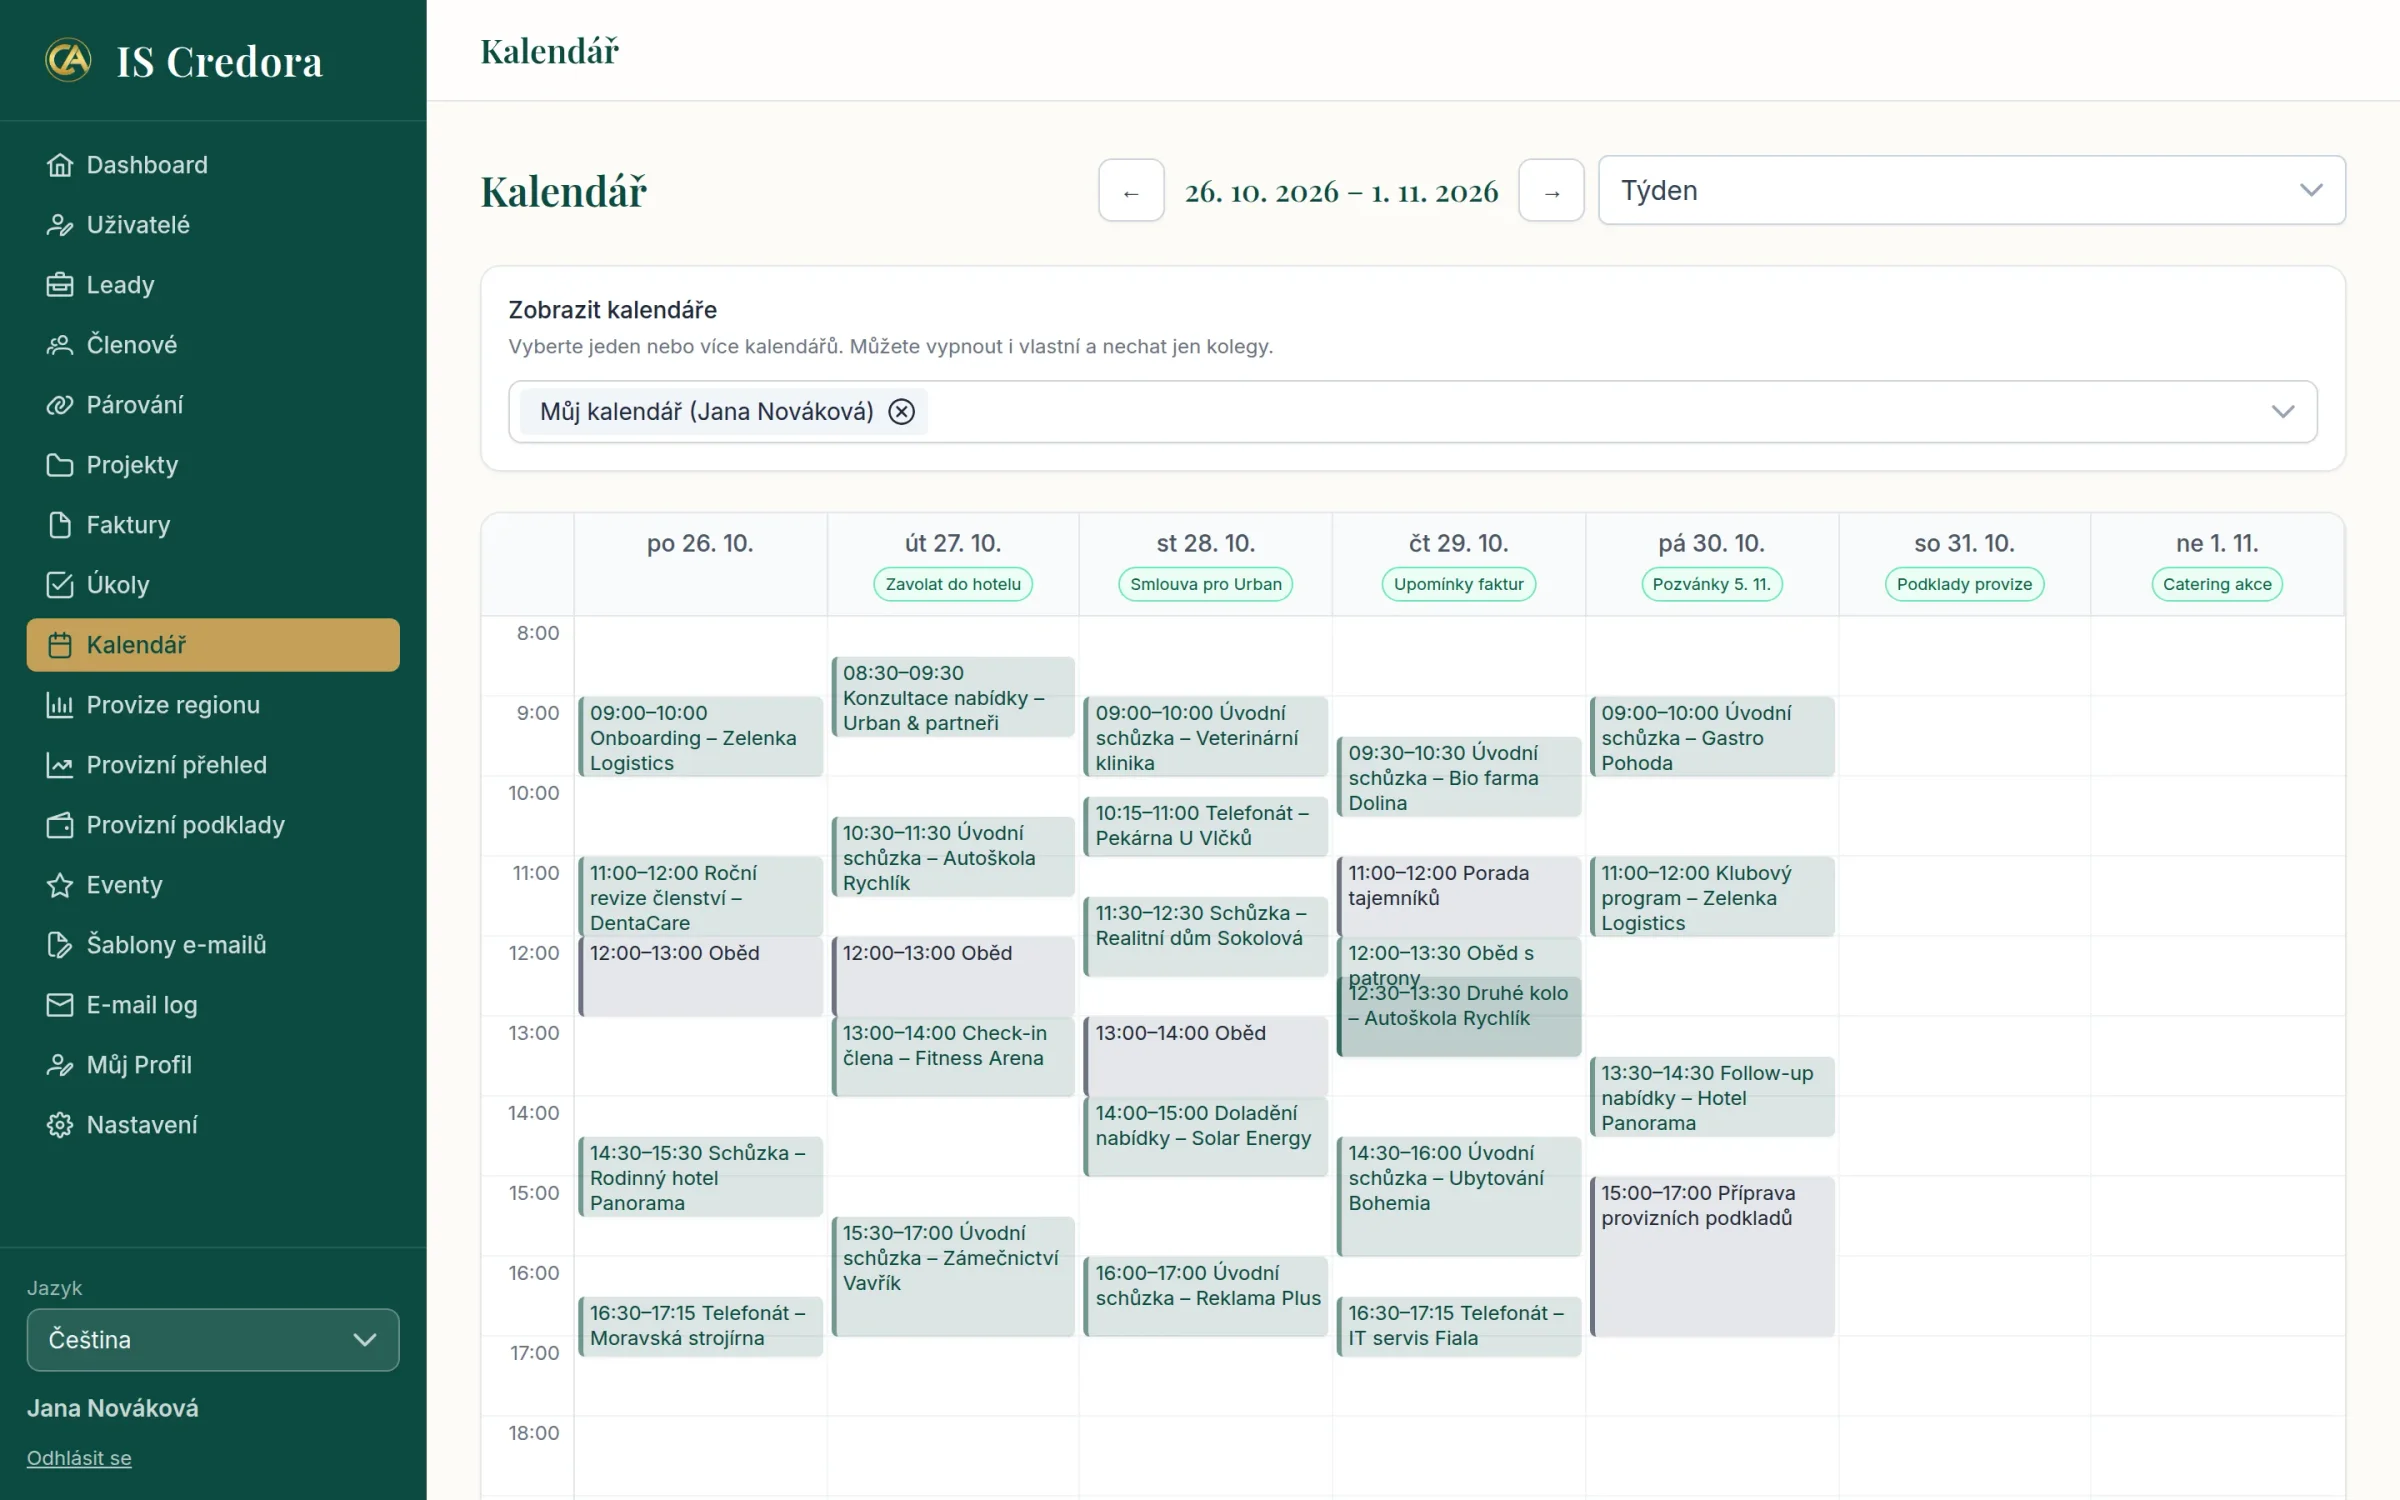2400x1500 pixels.
Task: Open Onboarding – Zelenka Logistics event
Action: [701, 737]
